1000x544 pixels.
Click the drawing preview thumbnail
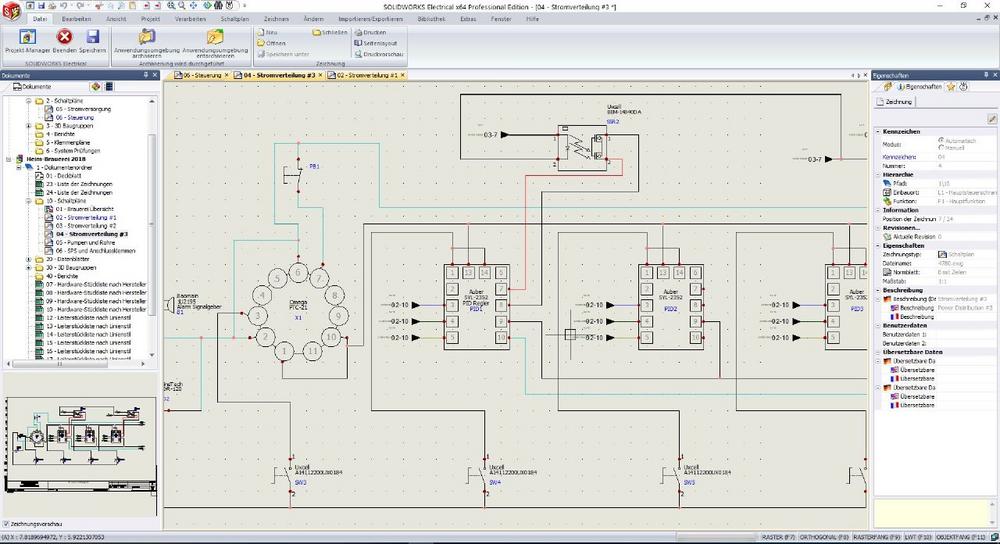(80, 446)
